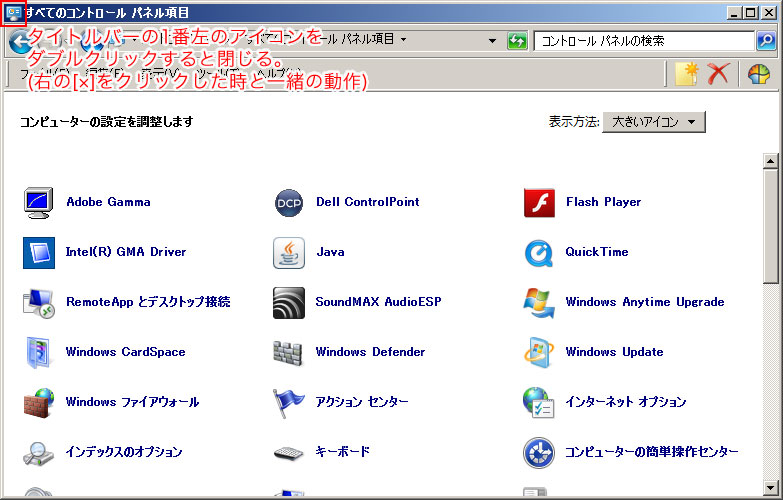Viewport: 783px width, 500px height.
Task: Open the RemoteApp とデスクトップ接続 icon
Action: [38, 303]
